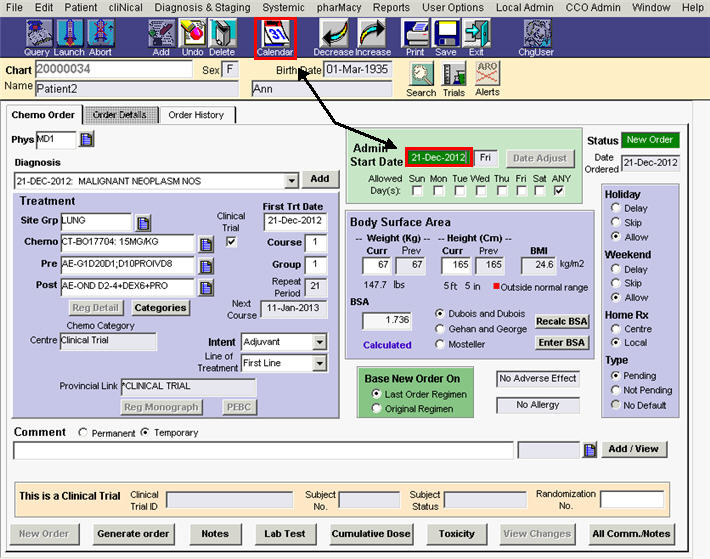
Task: Open the Patient menu
Action: point(81,7)
